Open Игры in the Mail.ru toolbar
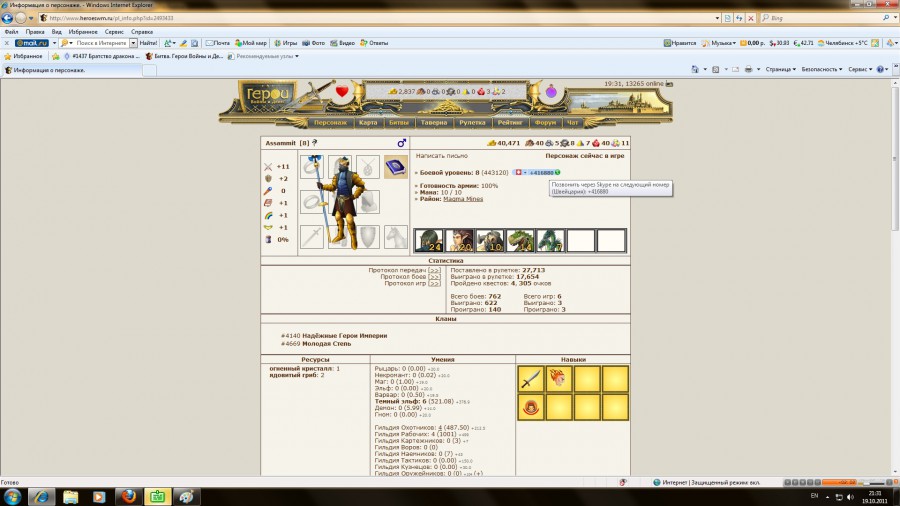 (x=285, y=43)
